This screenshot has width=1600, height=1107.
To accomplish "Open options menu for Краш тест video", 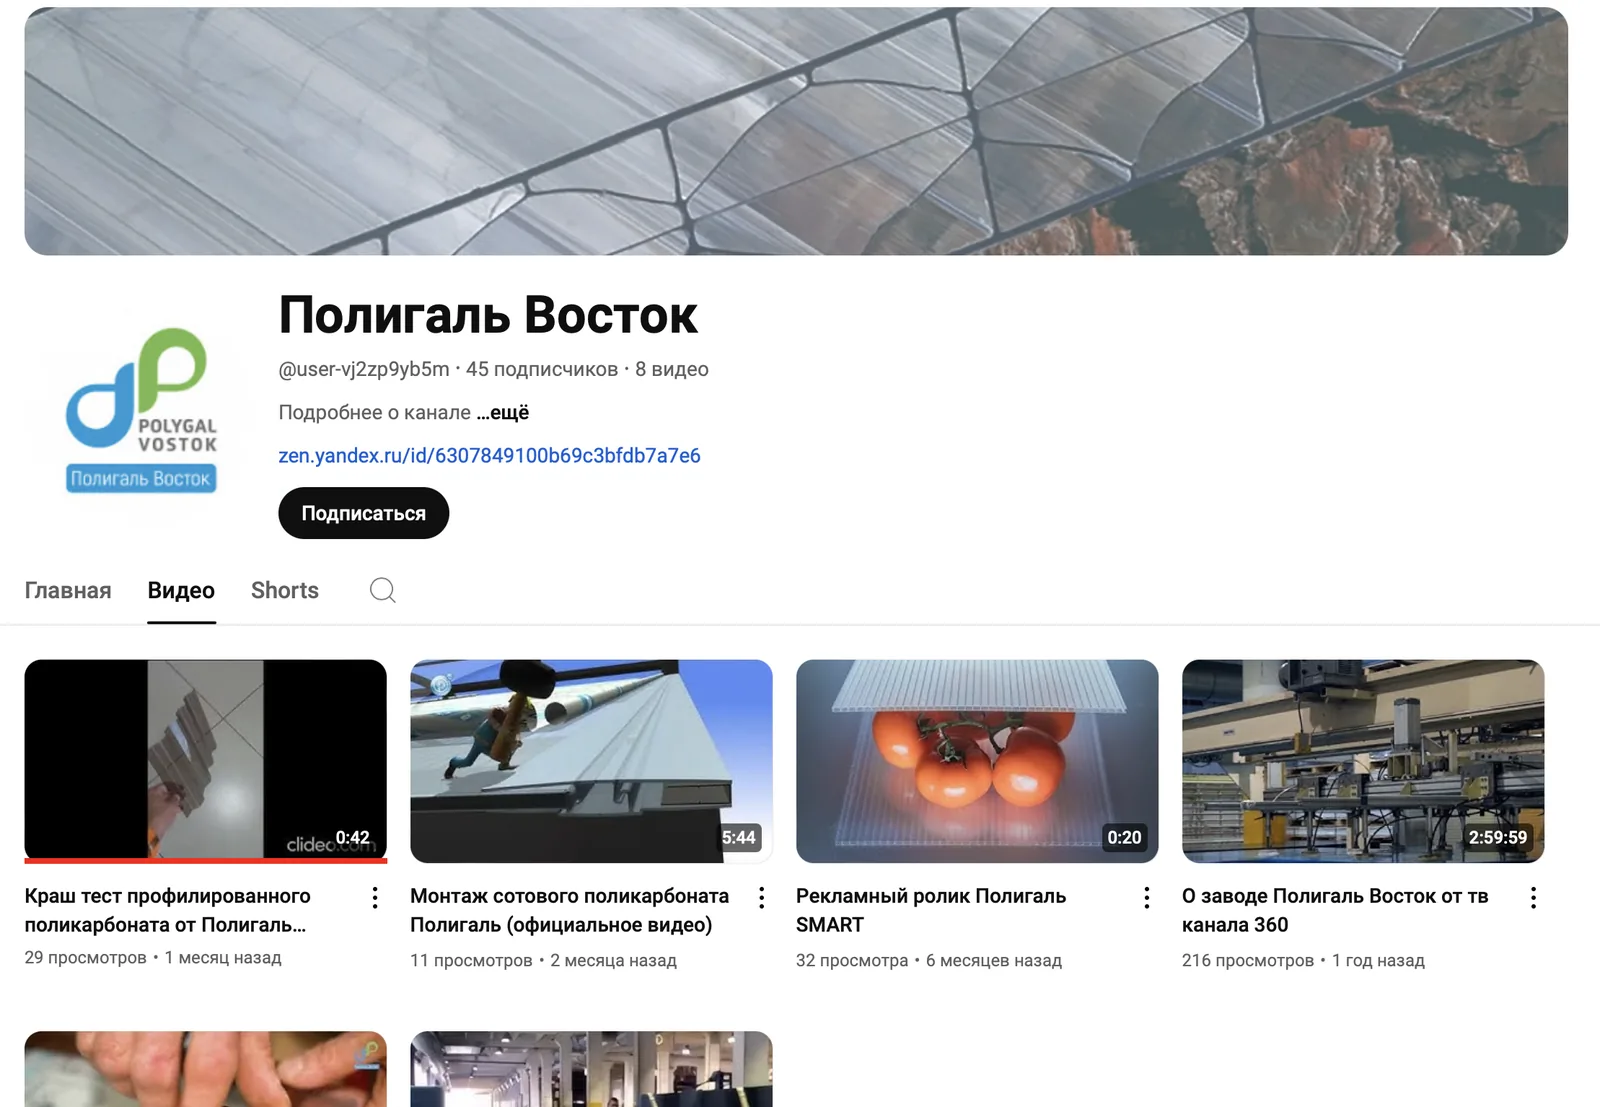I will point(375,898).
